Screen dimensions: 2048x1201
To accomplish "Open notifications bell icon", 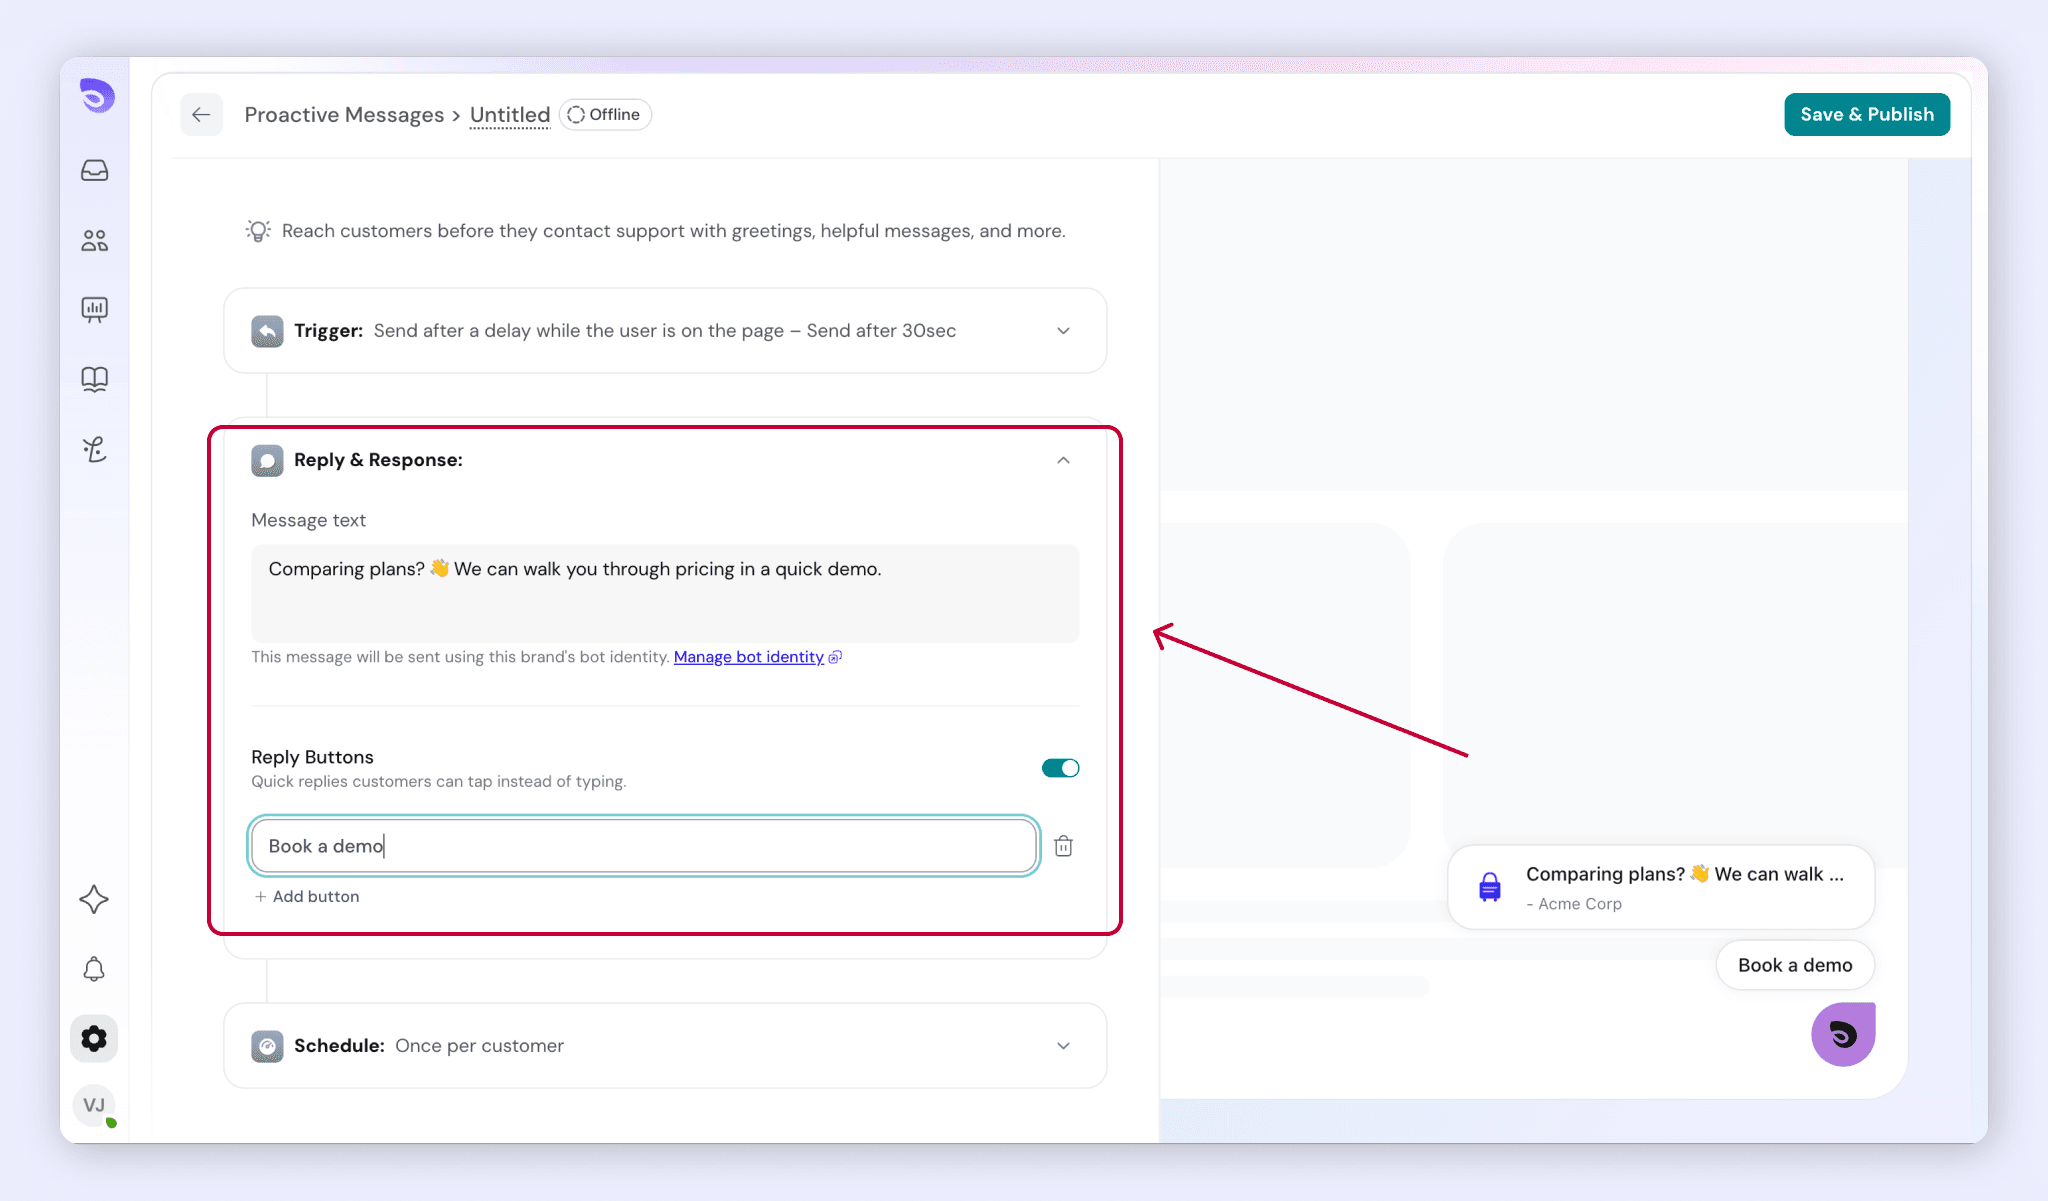I will pyautogui.click(x=94, y=969).
